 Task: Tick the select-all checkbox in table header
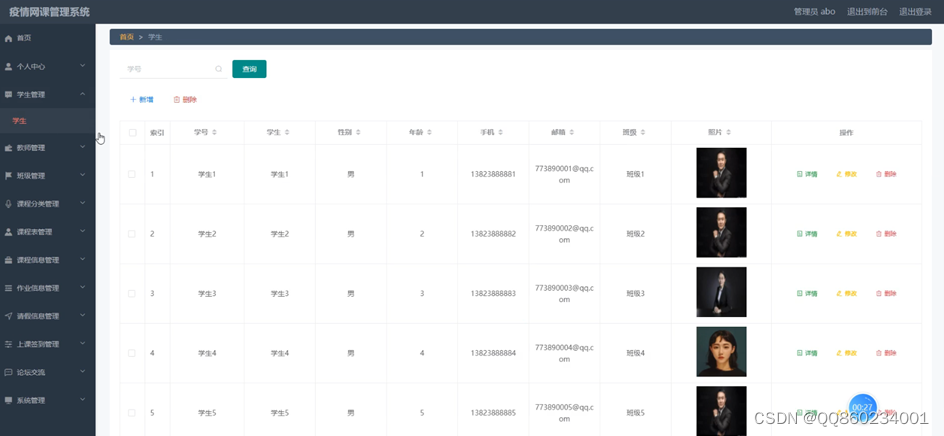pos(132,132)
